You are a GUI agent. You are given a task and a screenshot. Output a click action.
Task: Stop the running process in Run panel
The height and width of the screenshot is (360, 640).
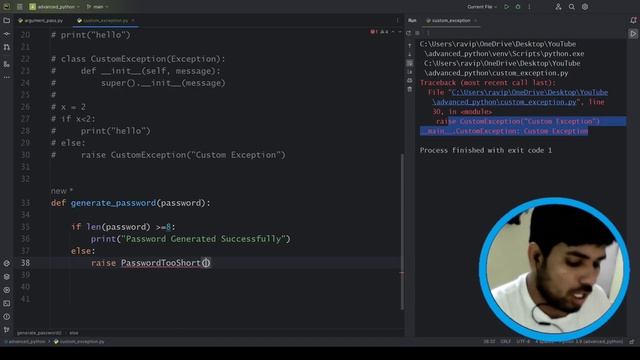tap(417, 33)
